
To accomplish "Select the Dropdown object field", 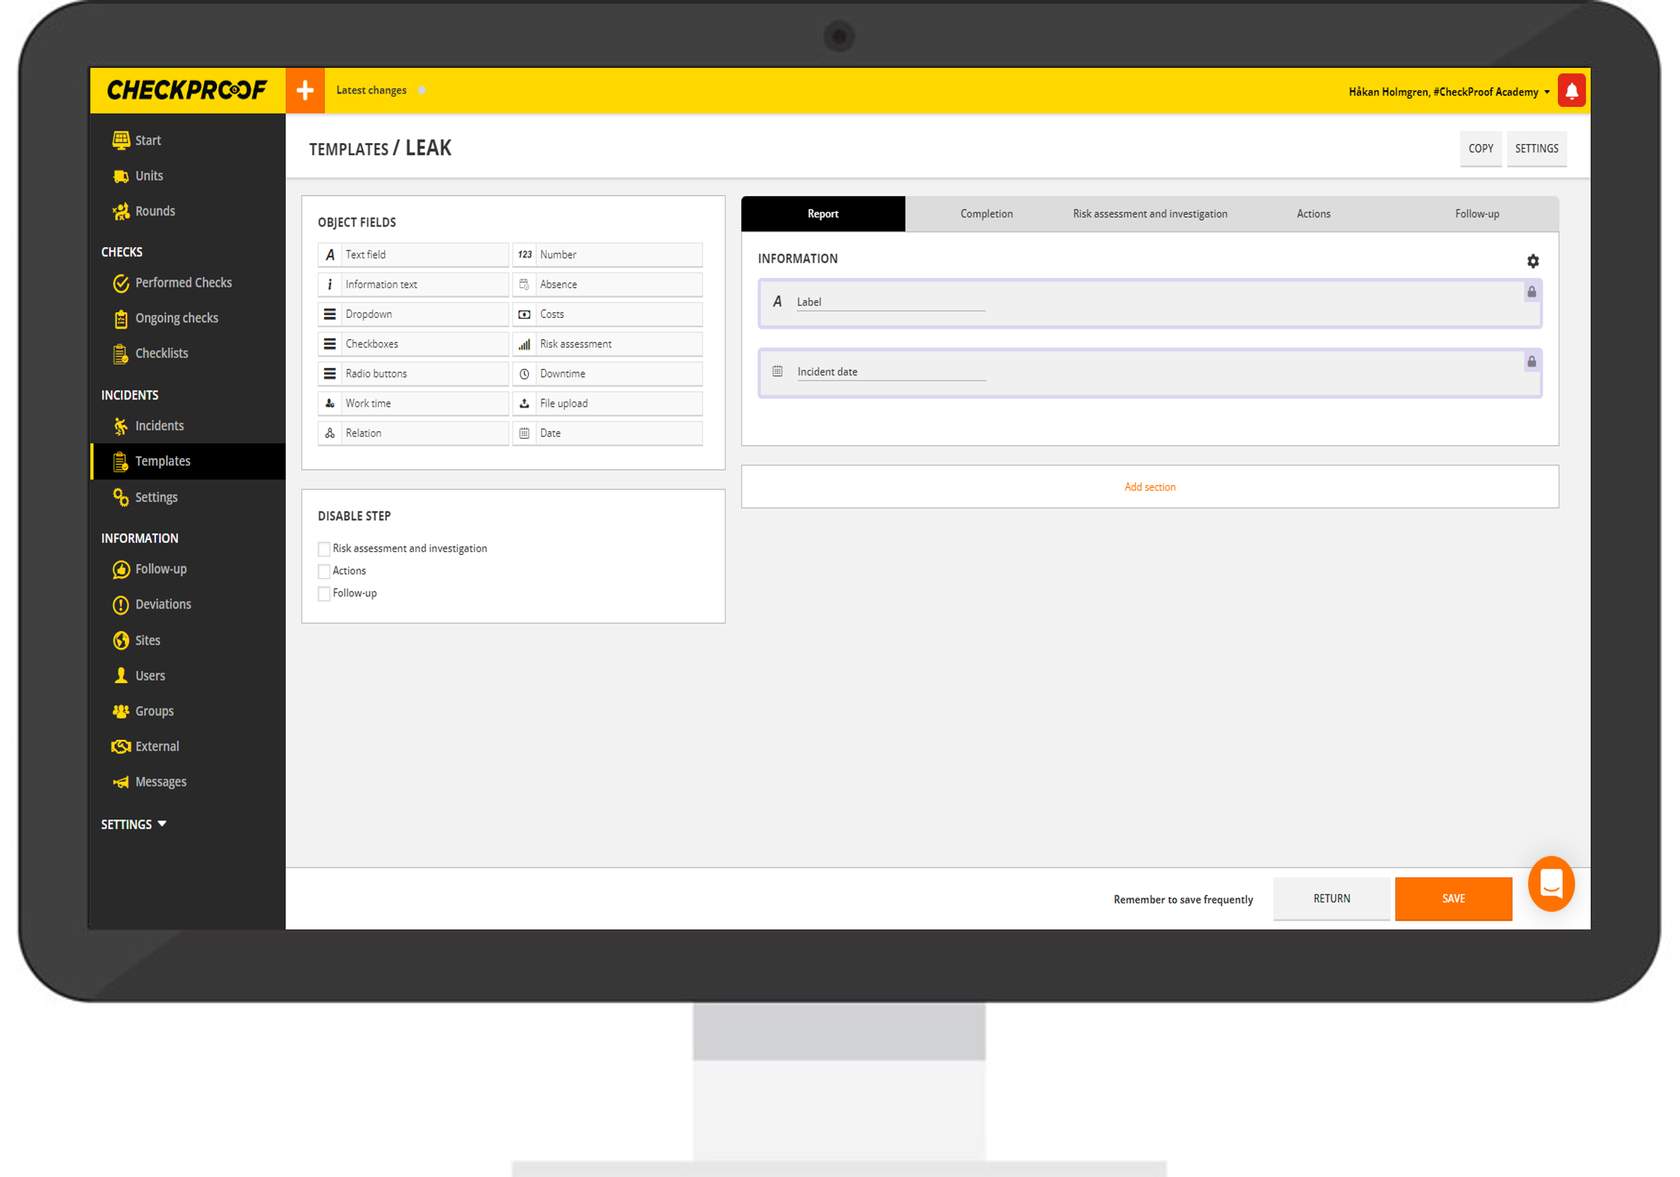I will [413, 314].
